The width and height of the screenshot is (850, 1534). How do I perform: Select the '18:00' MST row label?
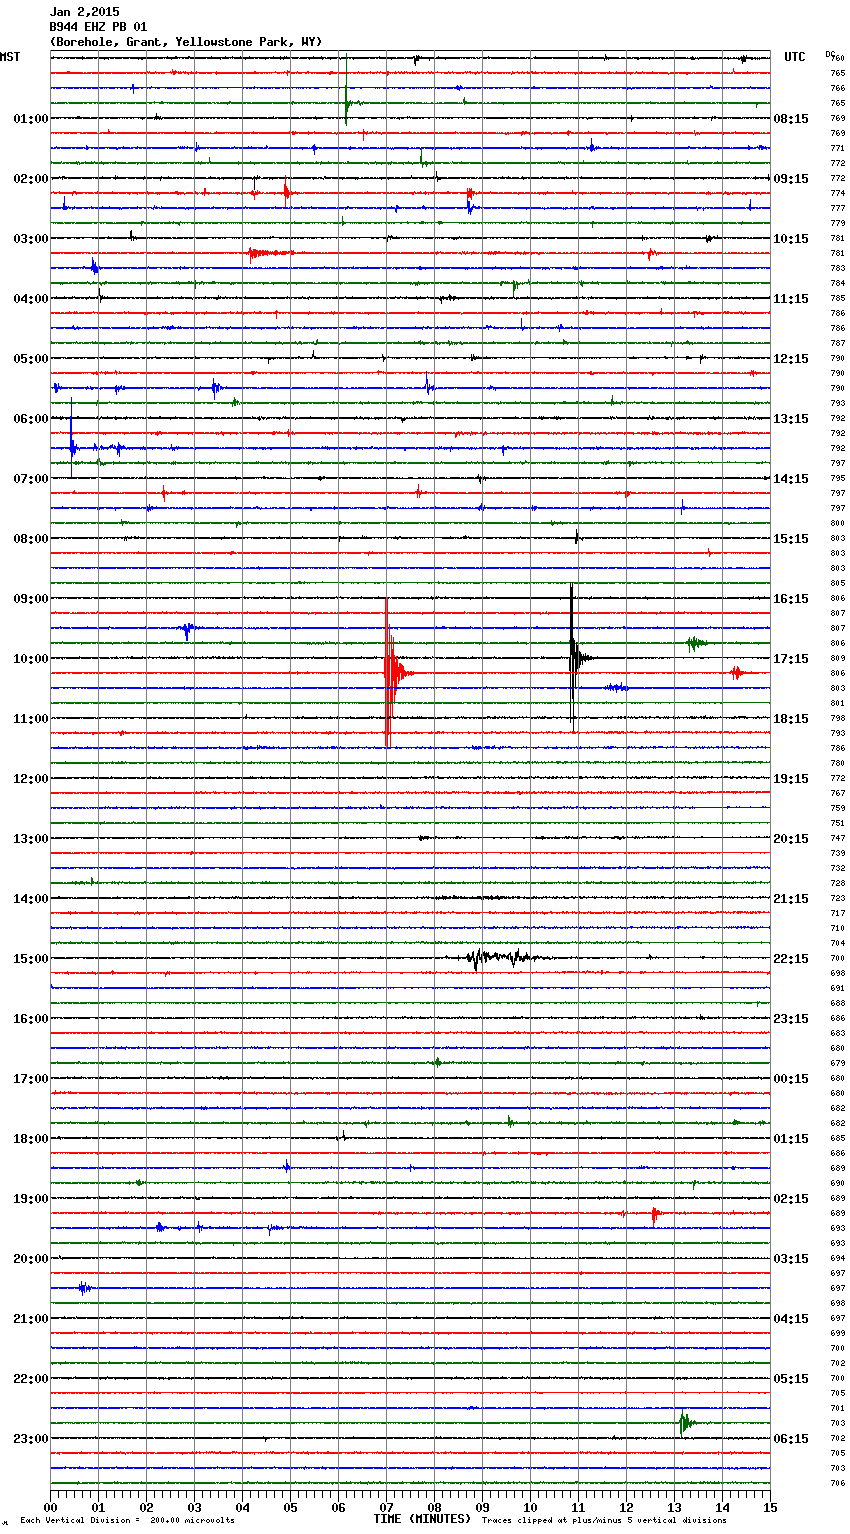[x=31, y=1139]
